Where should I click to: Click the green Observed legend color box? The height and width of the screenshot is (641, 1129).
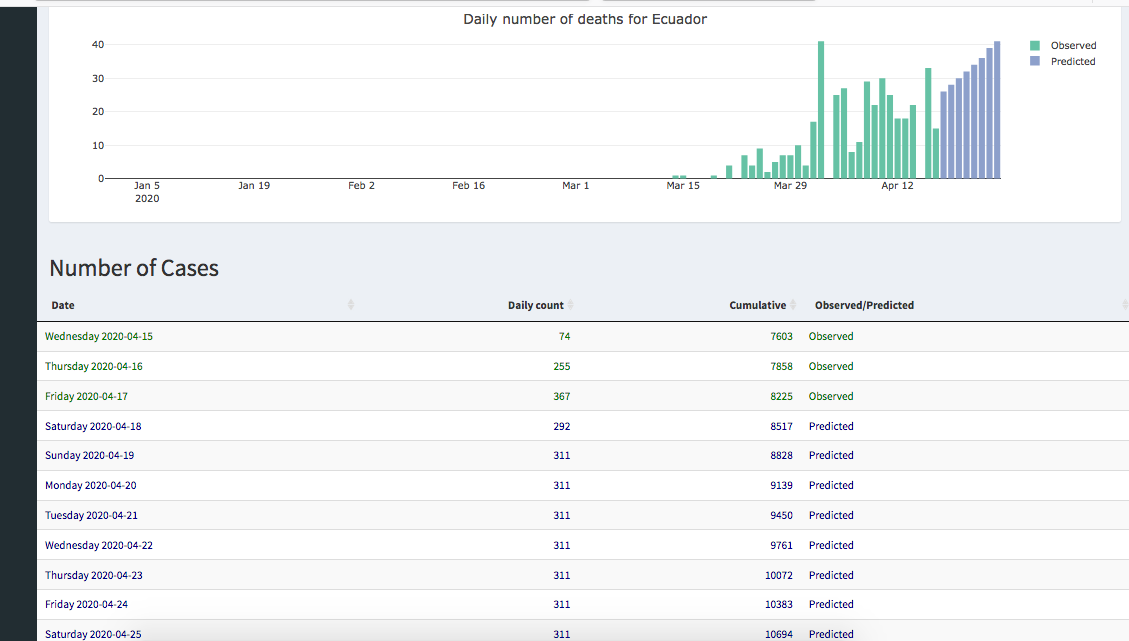(1035, 46)
